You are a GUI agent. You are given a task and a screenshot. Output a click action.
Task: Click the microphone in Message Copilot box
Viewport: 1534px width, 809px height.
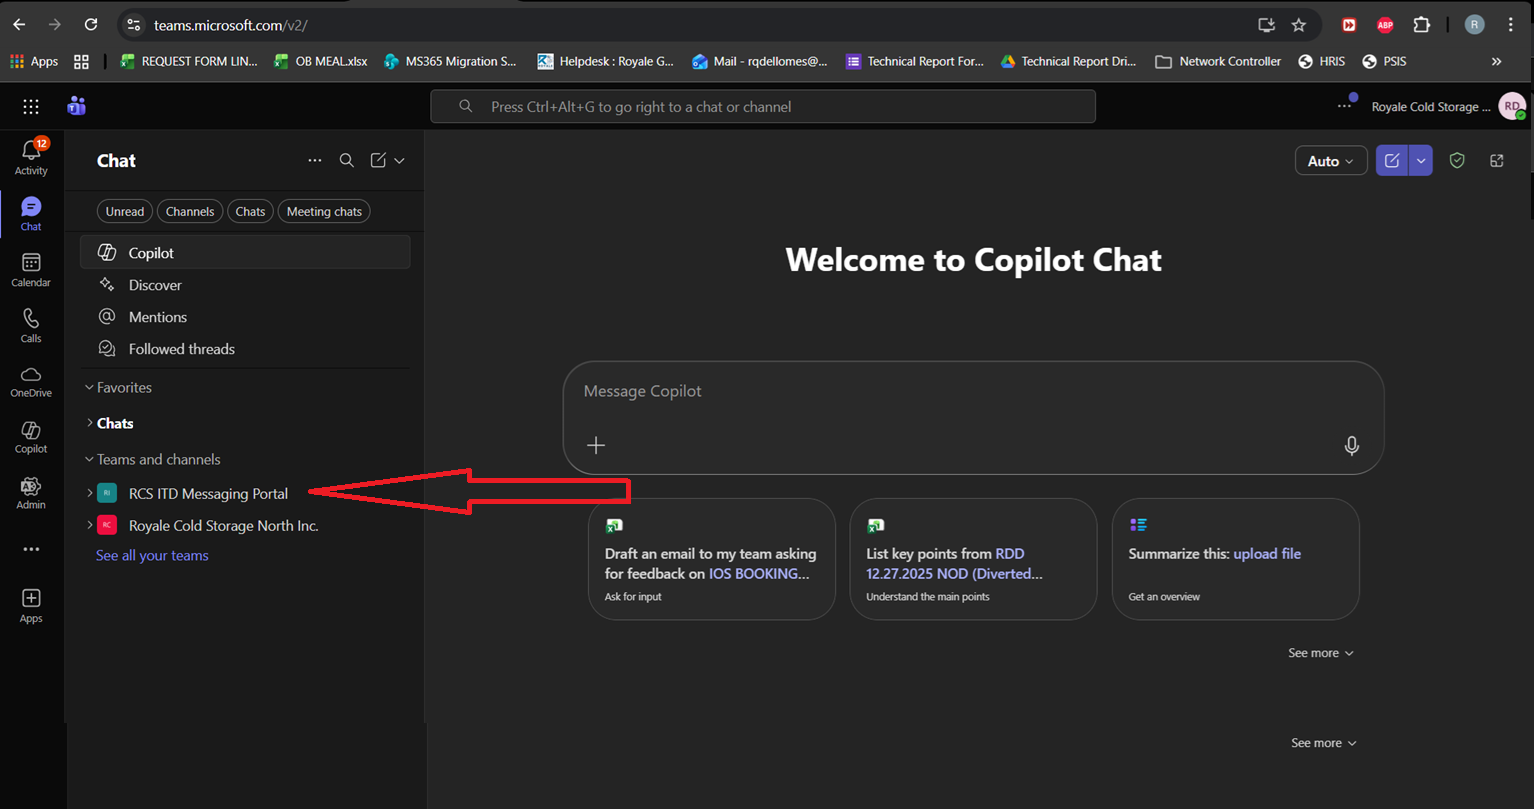click(1351, 445)
